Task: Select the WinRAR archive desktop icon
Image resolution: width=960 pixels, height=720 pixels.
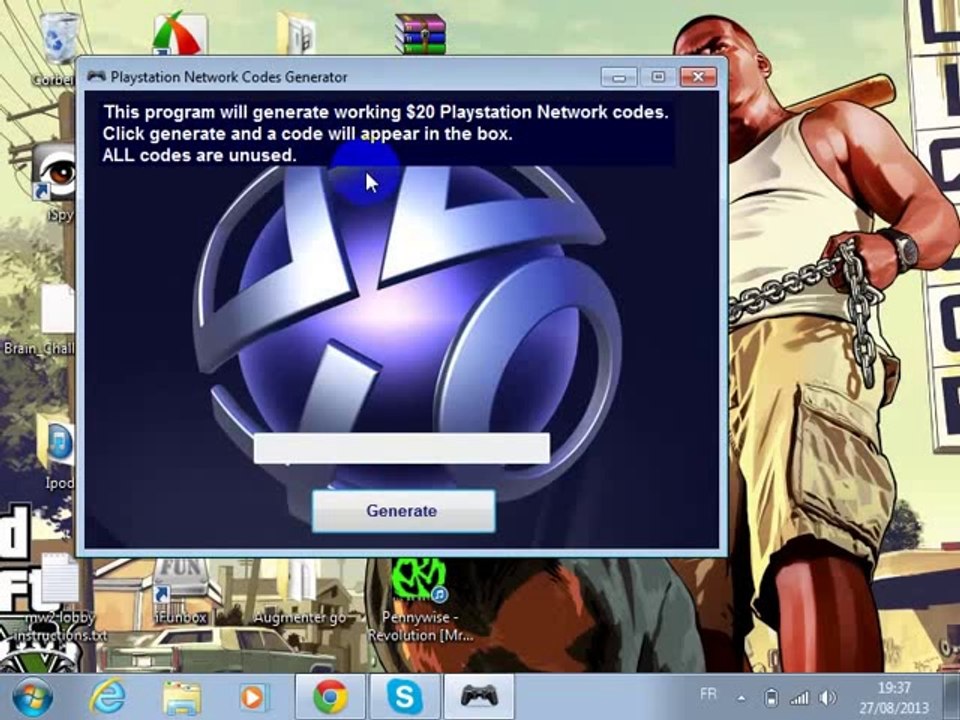Action: tap(421, 34)
